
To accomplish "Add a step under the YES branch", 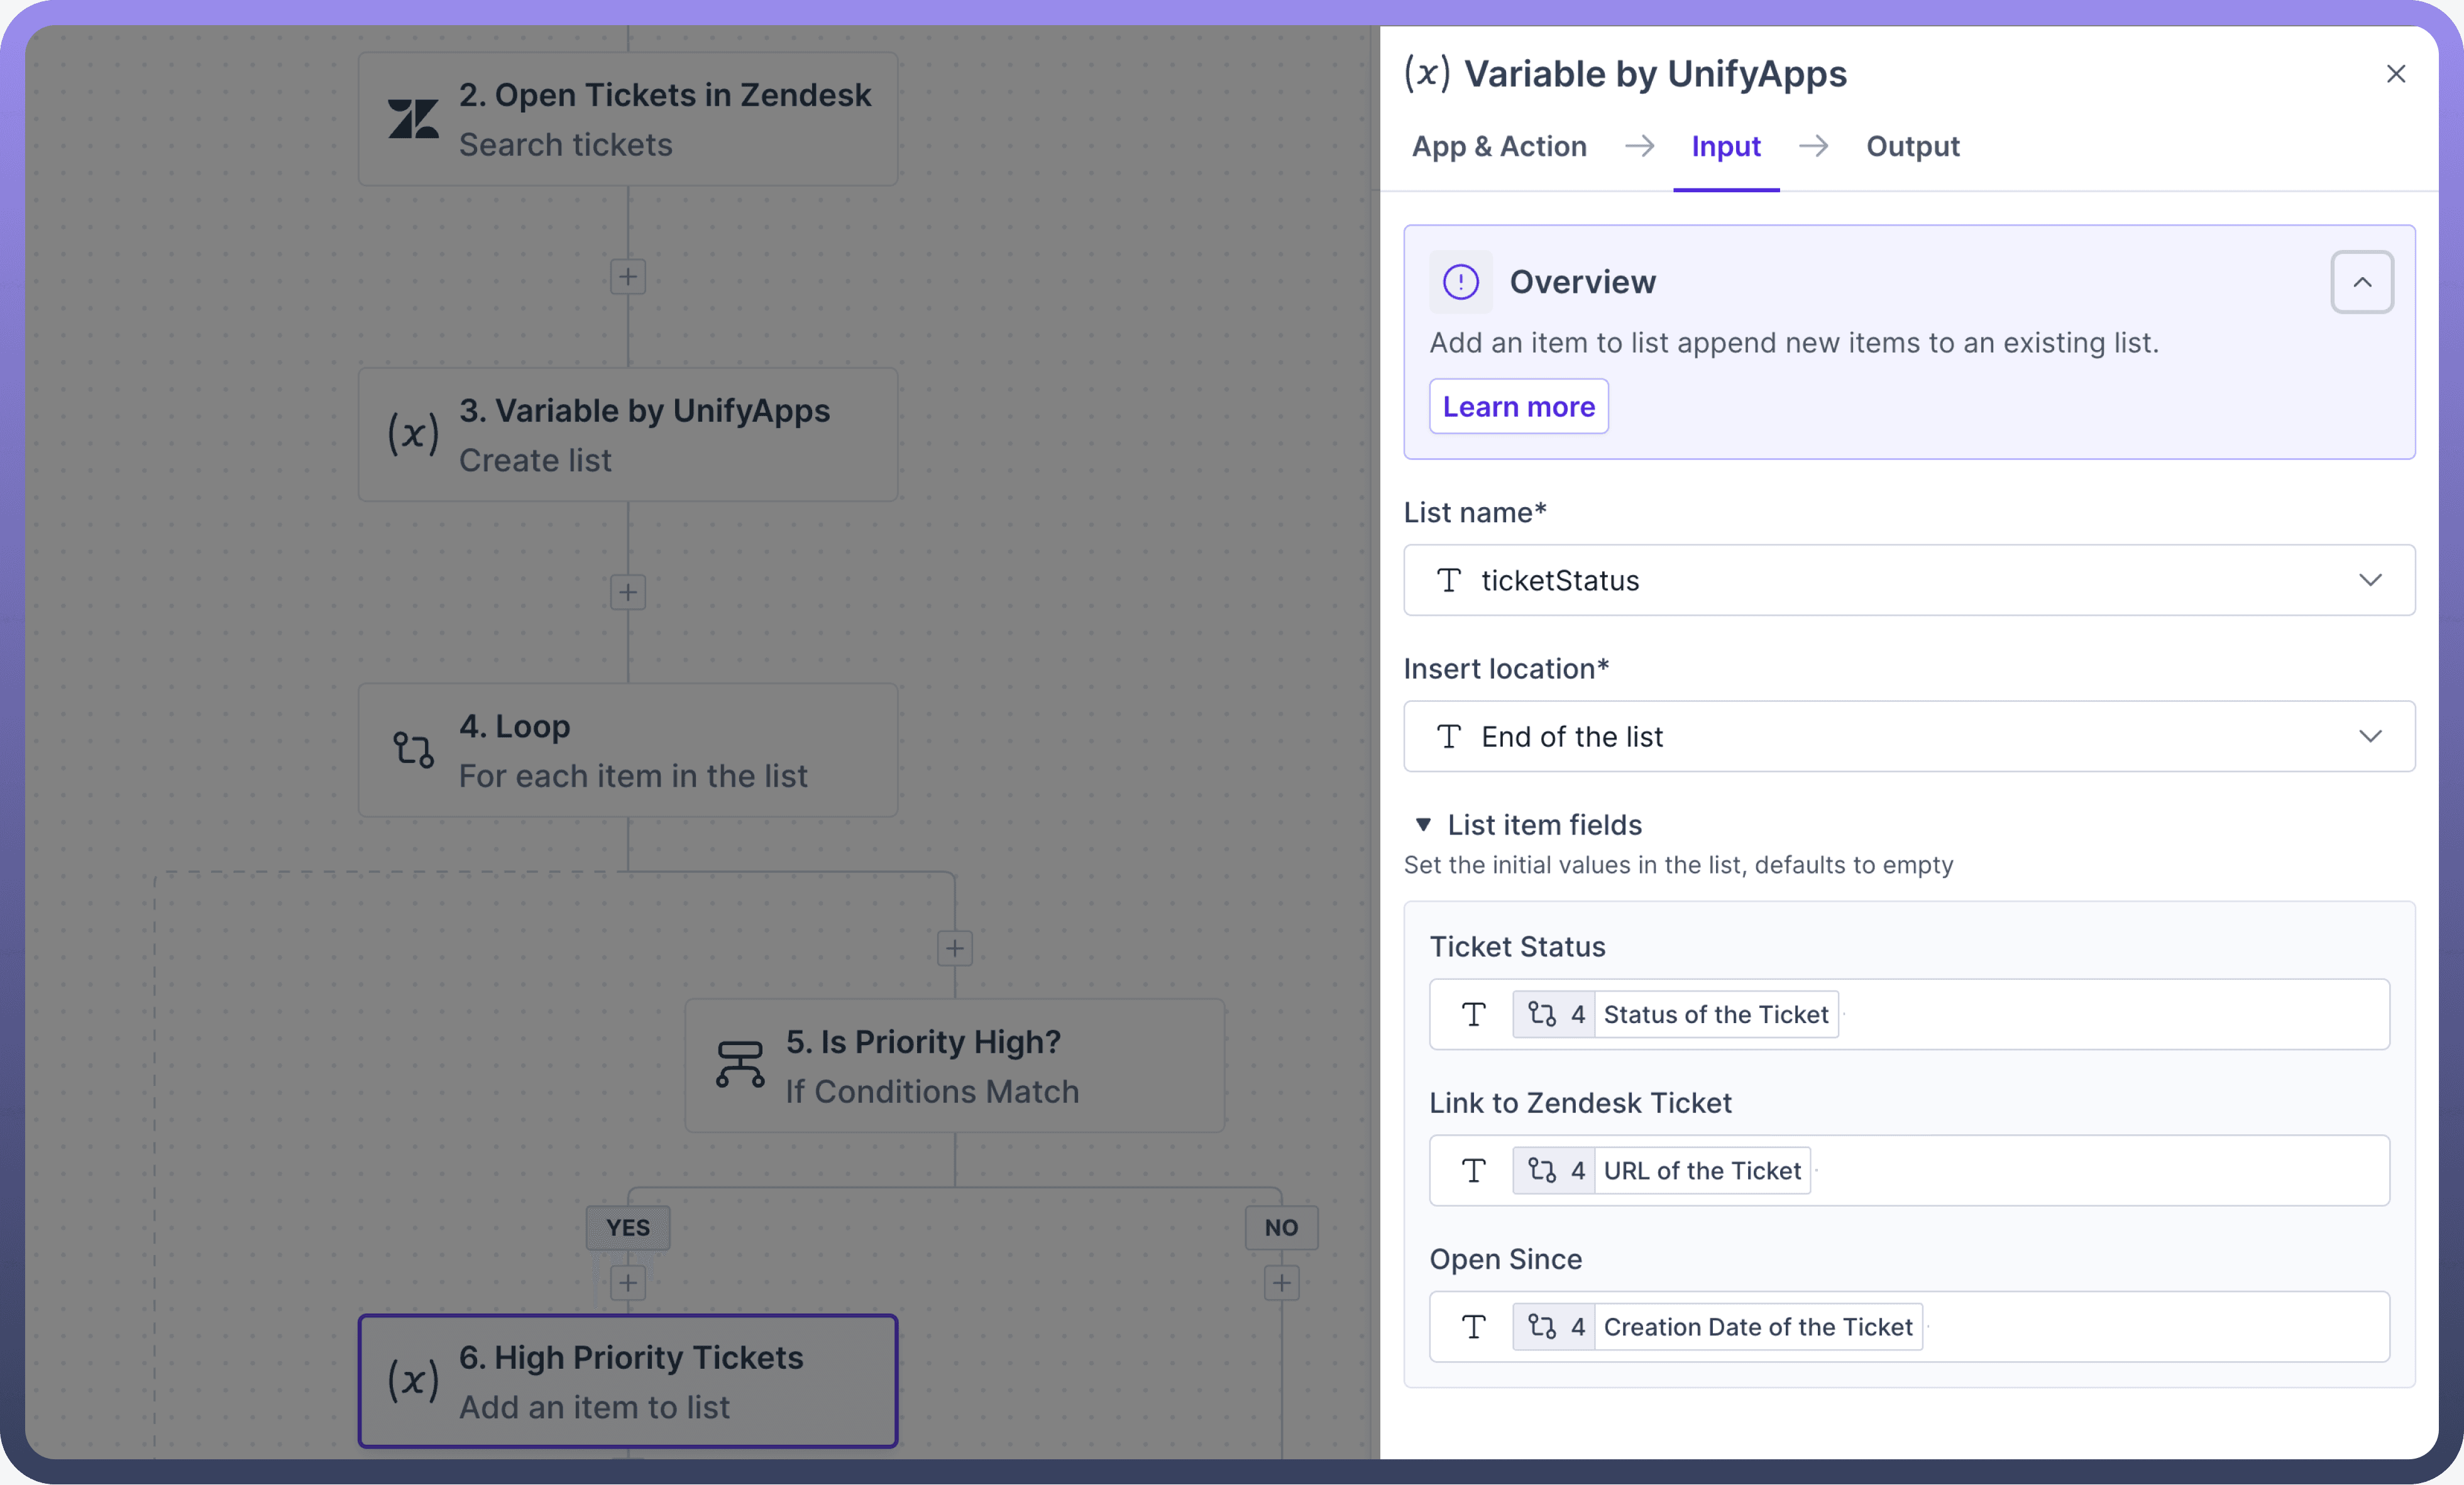I will pyautogui.click(x=628, y=1283).
